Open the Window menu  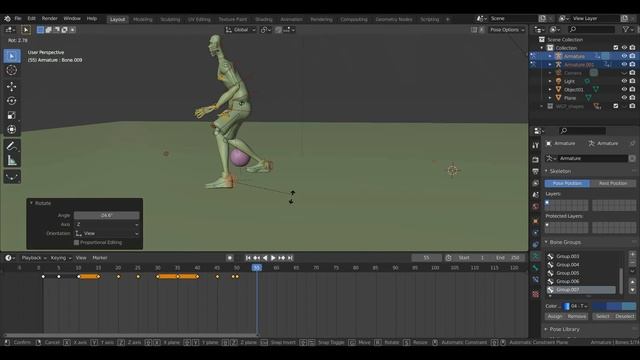pyautogui.click(x=72, y=19)
